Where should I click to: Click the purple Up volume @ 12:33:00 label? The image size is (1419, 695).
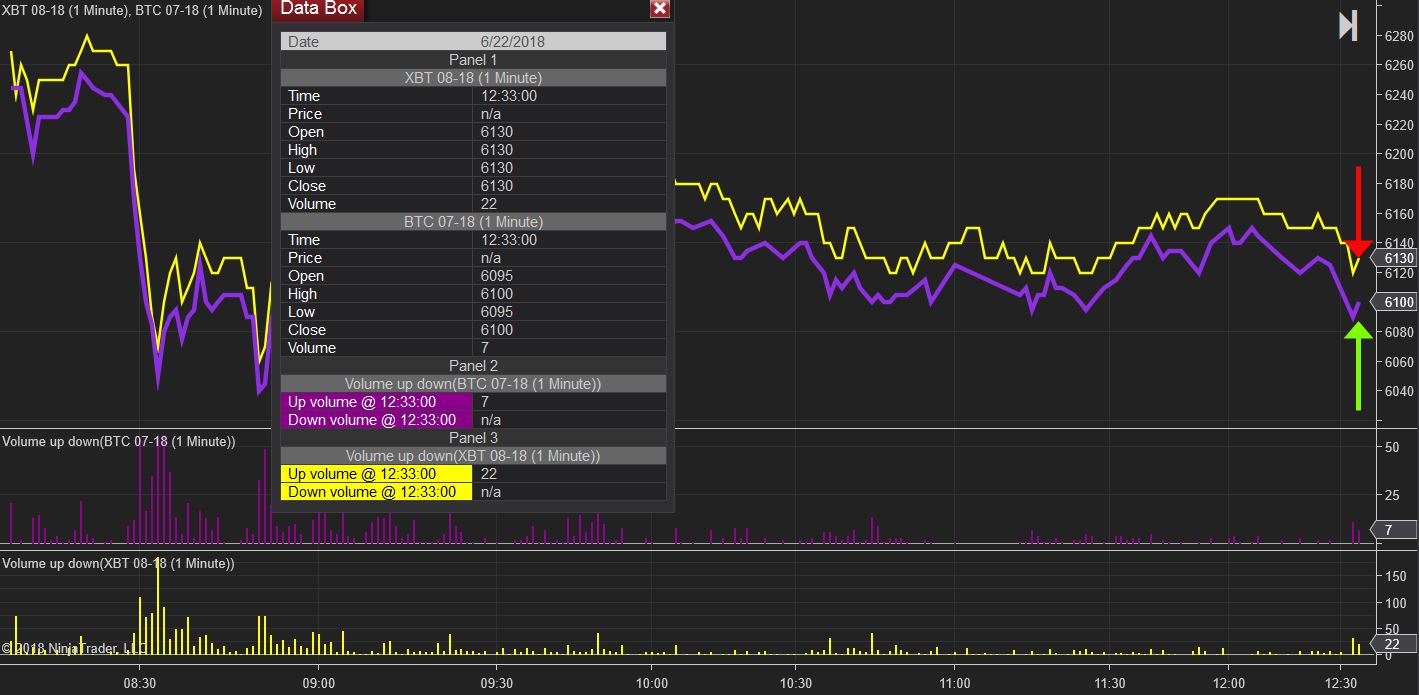tap(376, 402)
